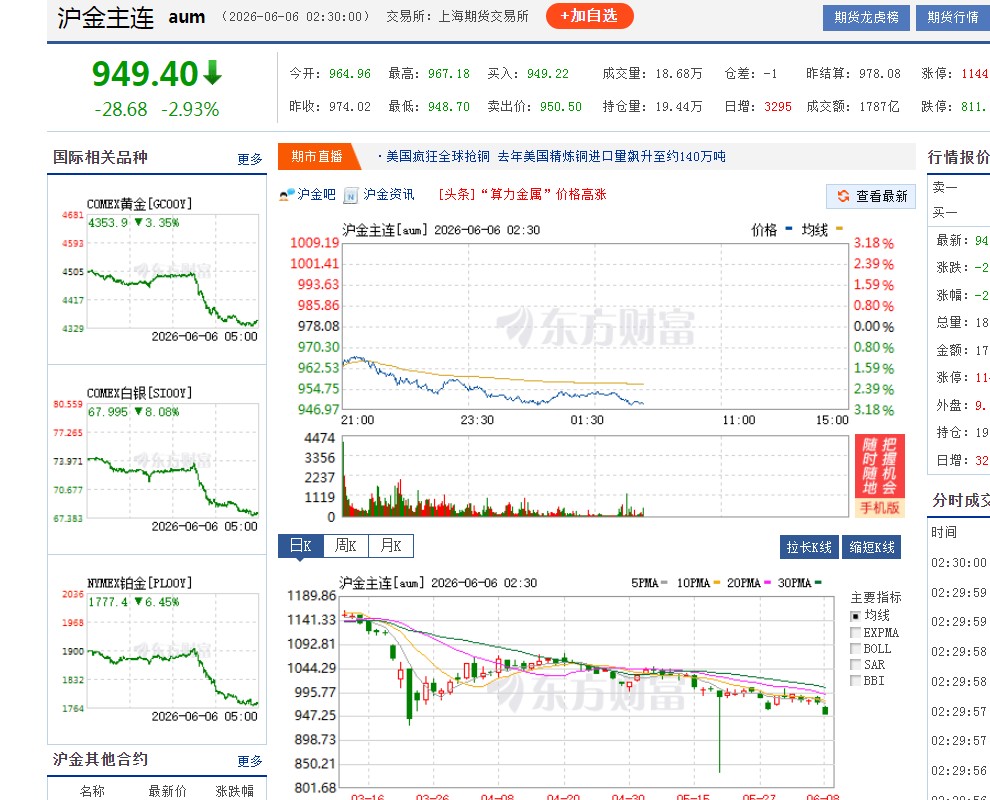Click the NYMEX铂金[PL00Y] title
This screenshot has height=800, width=990.
(139, 583)
